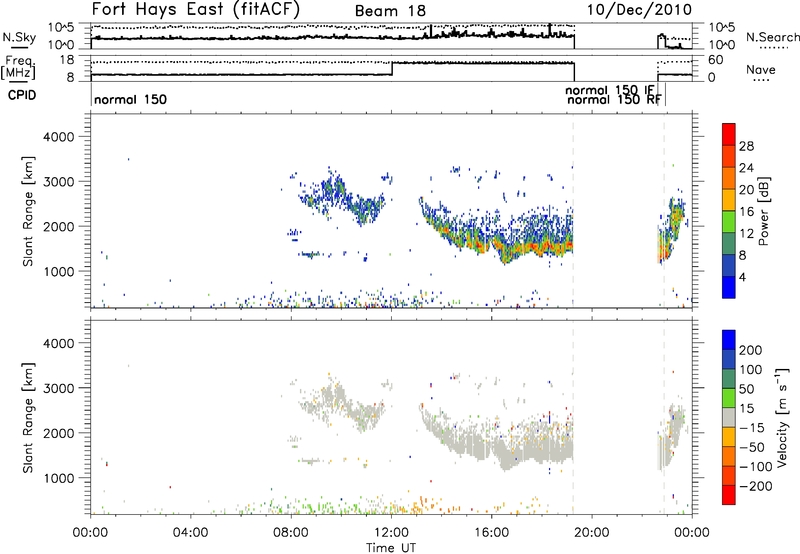
Task: Click the '16' Power colorbar tick label
Action: (746, 212)
